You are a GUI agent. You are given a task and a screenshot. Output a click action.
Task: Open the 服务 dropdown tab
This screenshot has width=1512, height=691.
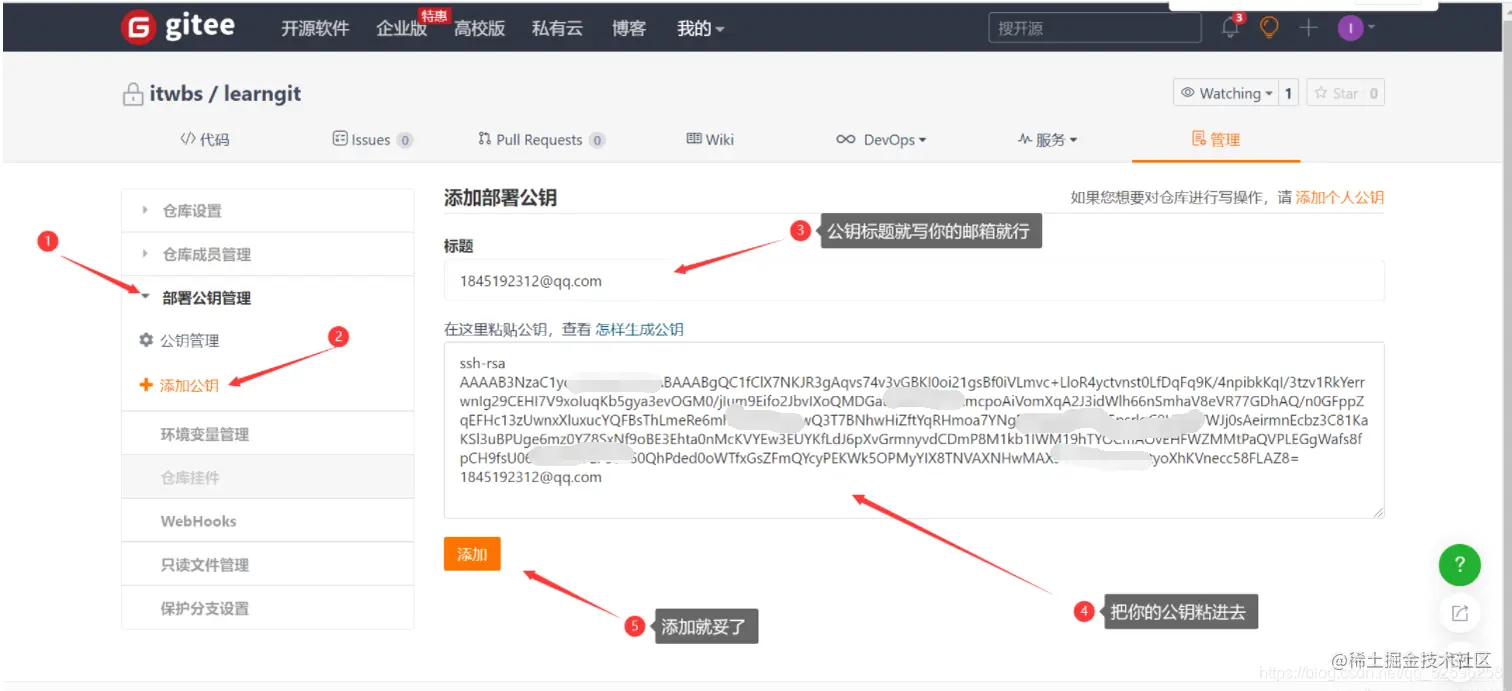coord(1047,140)
